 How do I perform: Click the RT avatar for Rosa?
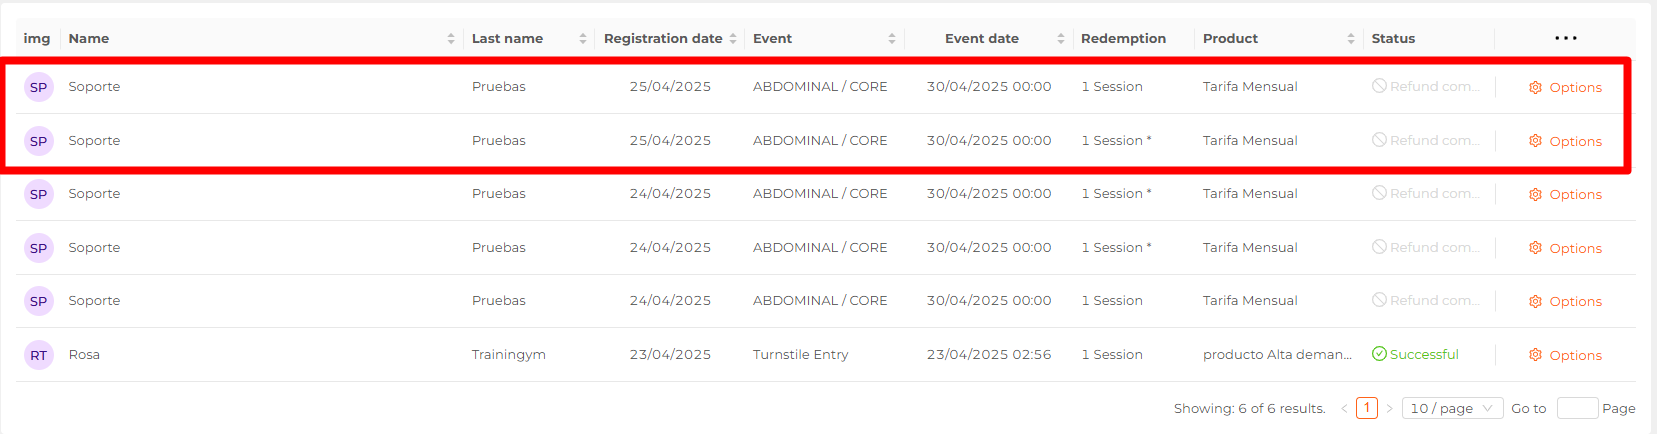pos(39,355)
